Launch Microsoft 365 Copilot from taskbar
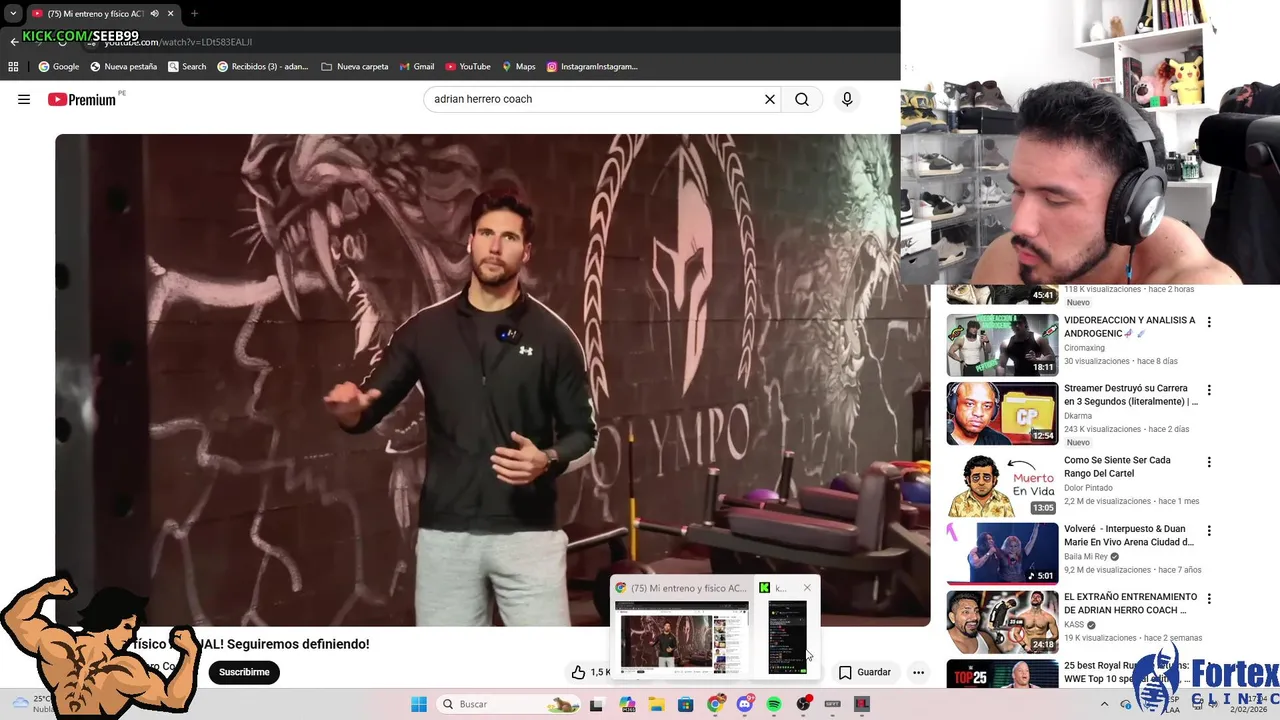1280x720 pixels. point(627,704)
